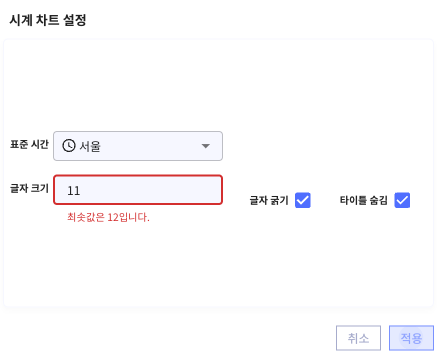Open the 표준 시간 combo box showing 서울
The width and height of the screenshot is (438, 362).
point(138,146)
